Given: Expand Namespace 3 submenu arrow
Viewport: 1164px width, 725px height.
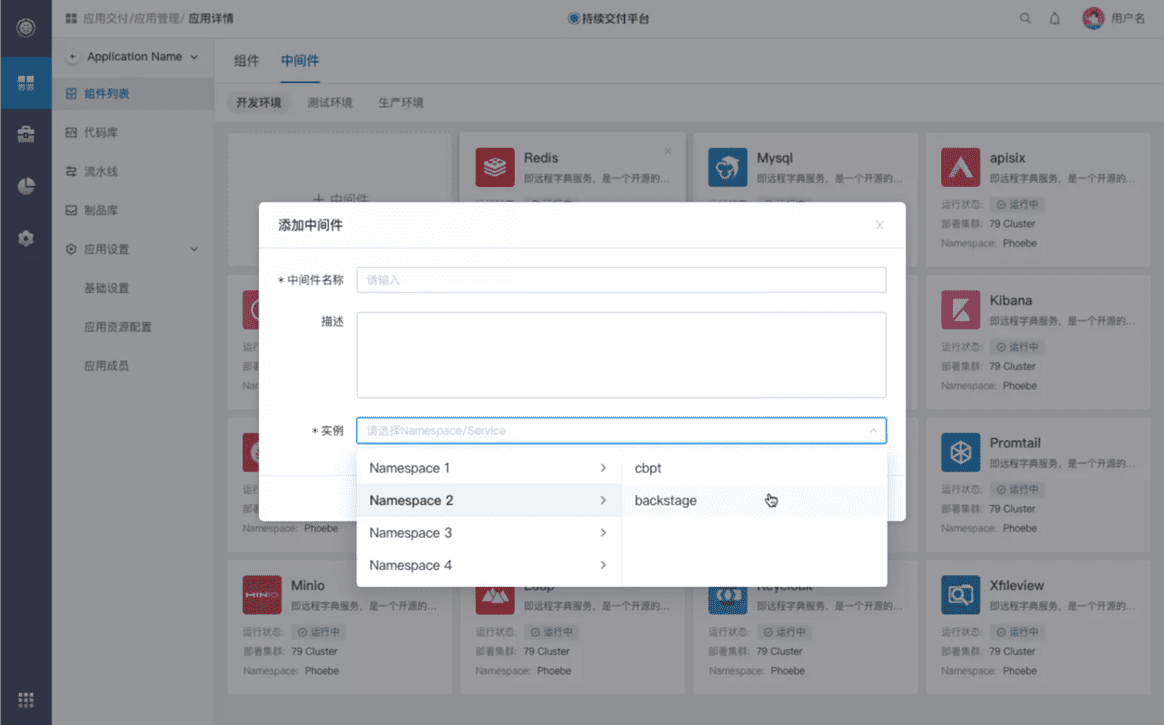Looking at the screenshot, I should tap(603, 533).
